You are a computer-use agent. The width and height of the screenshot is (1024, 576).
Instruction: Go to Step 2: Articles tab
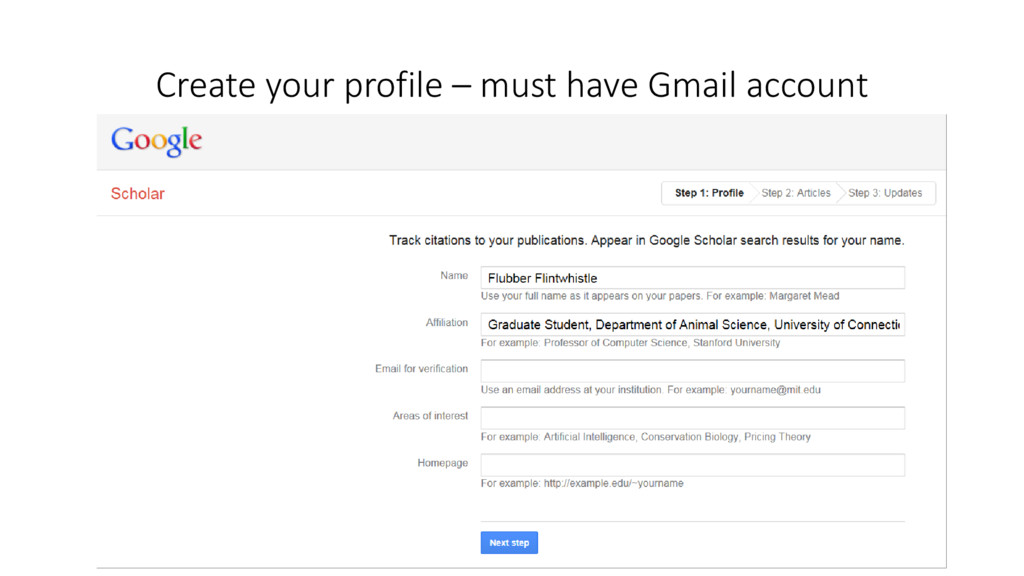[796, 193]
